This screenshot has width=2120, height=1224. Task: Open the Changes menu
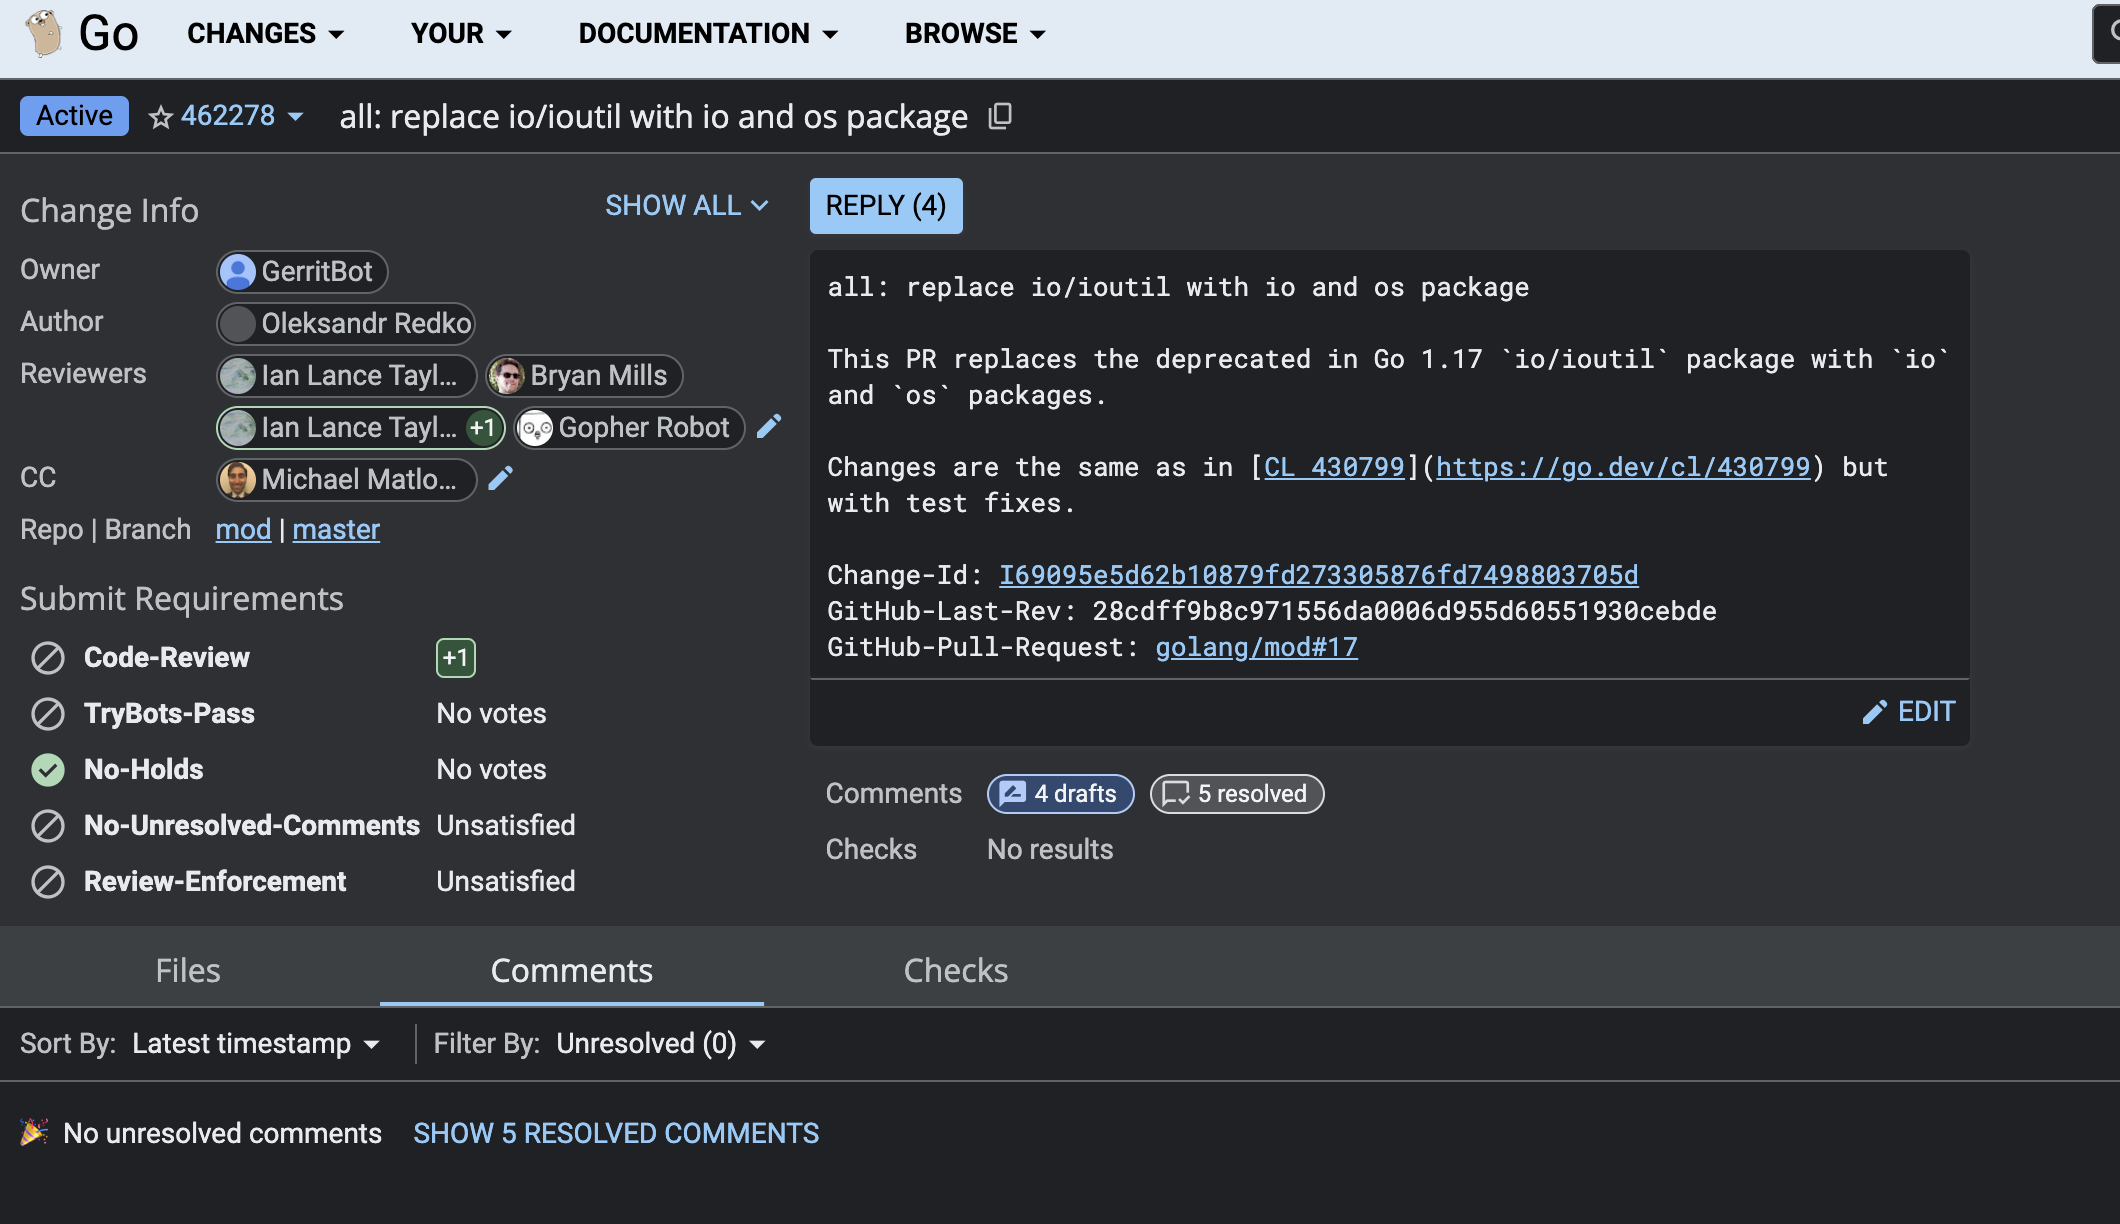(265, 34)
